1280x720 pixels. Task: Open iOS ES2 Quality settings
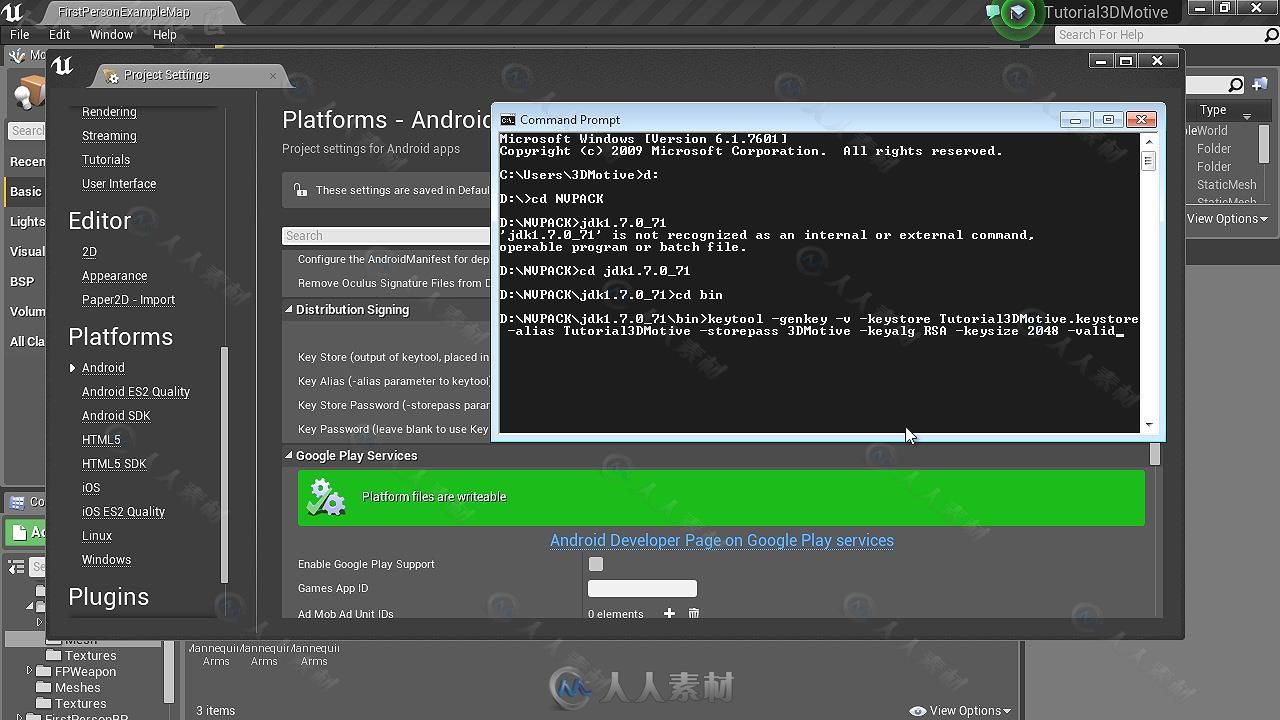click(x=123, y=512)
